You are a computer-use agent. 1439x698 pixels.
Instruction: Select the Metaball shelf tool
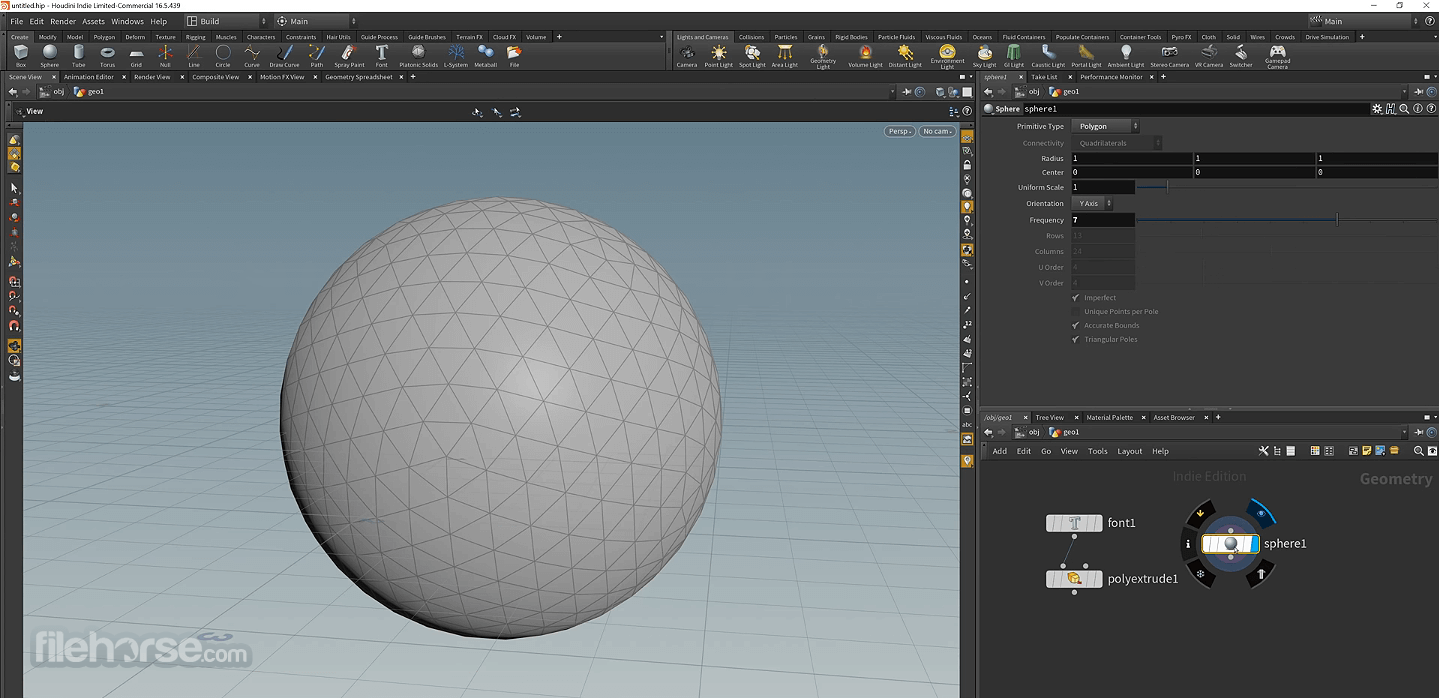pyautogui.click(x=485, y=56)
